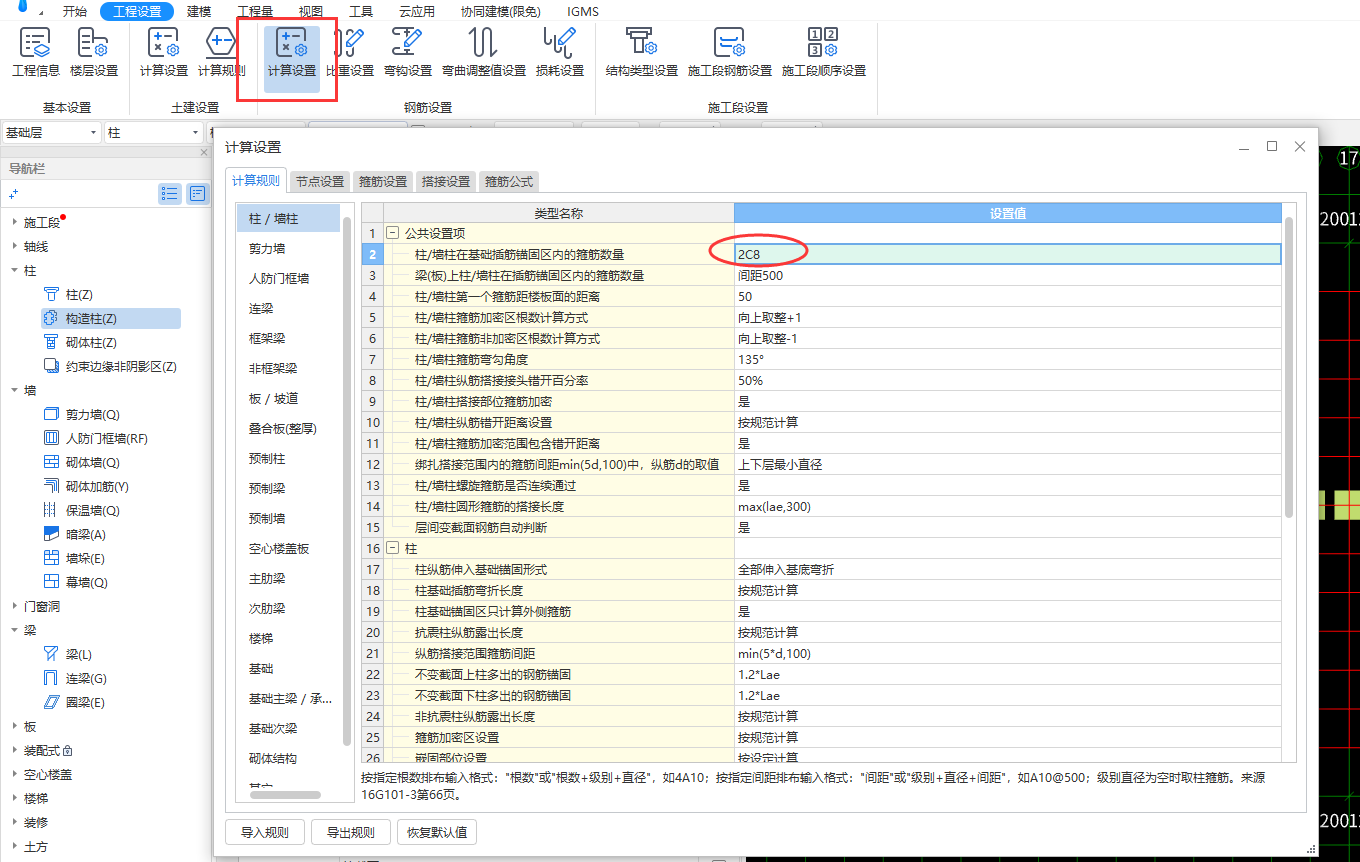Select 柱(Z) in the navigation tree
The image size is (1360, 862).
coord(78,295)
